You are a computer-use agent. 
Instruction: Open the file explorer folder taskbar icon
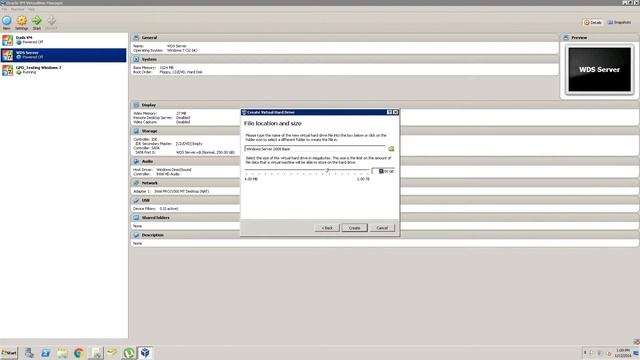(62, 353)
